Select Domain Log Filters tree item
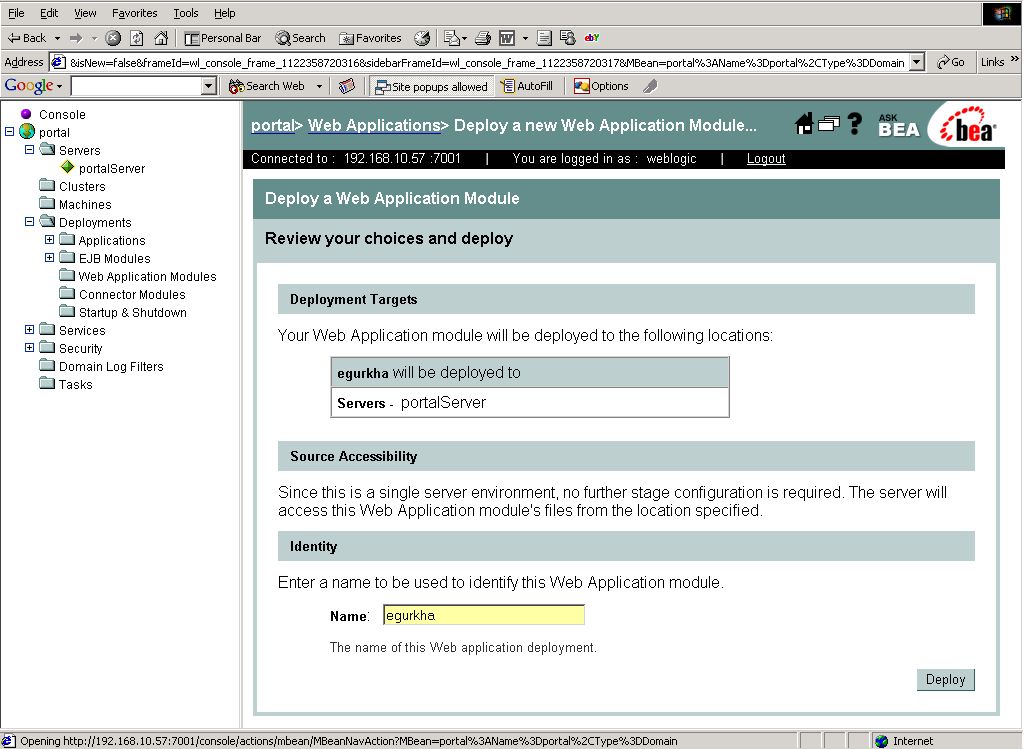Image resolution: width=1024 pixels, height=749 pixels. 111,367
